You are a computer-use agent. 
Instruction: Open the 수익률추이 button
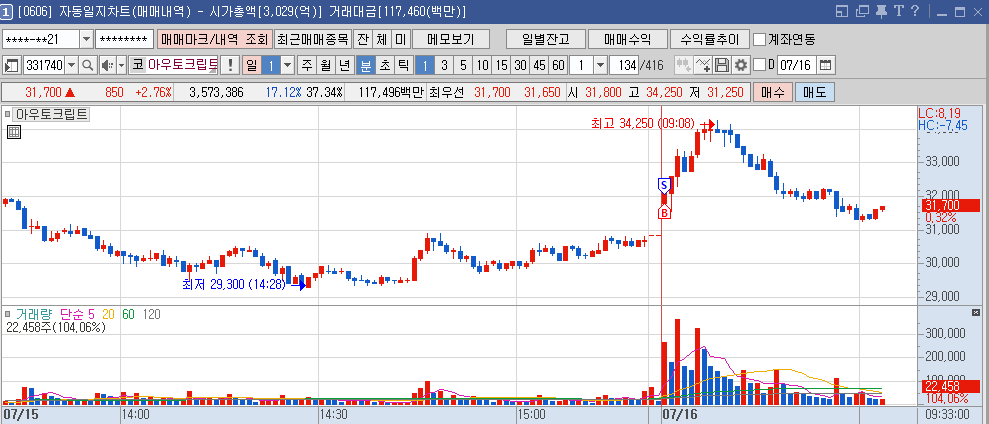point(710,40)
